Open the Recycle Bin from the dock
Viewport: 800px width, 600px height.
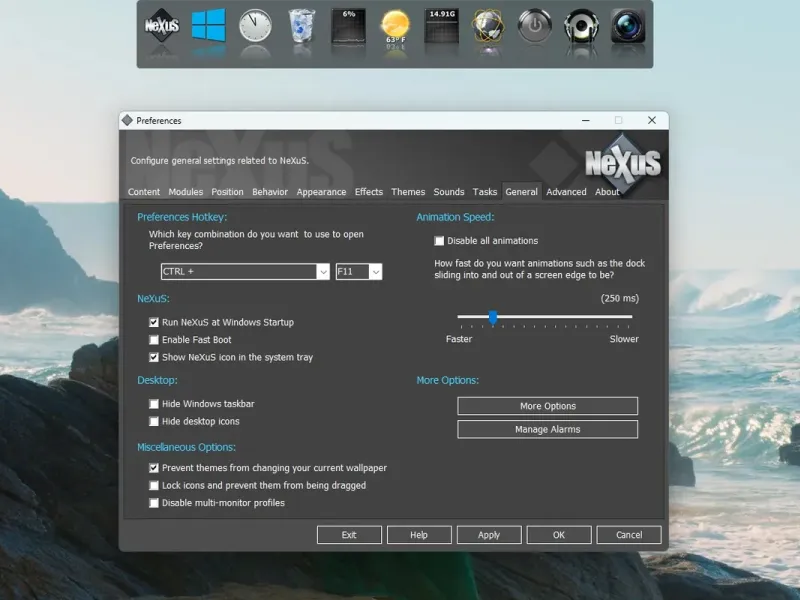[x=302, y=26]
